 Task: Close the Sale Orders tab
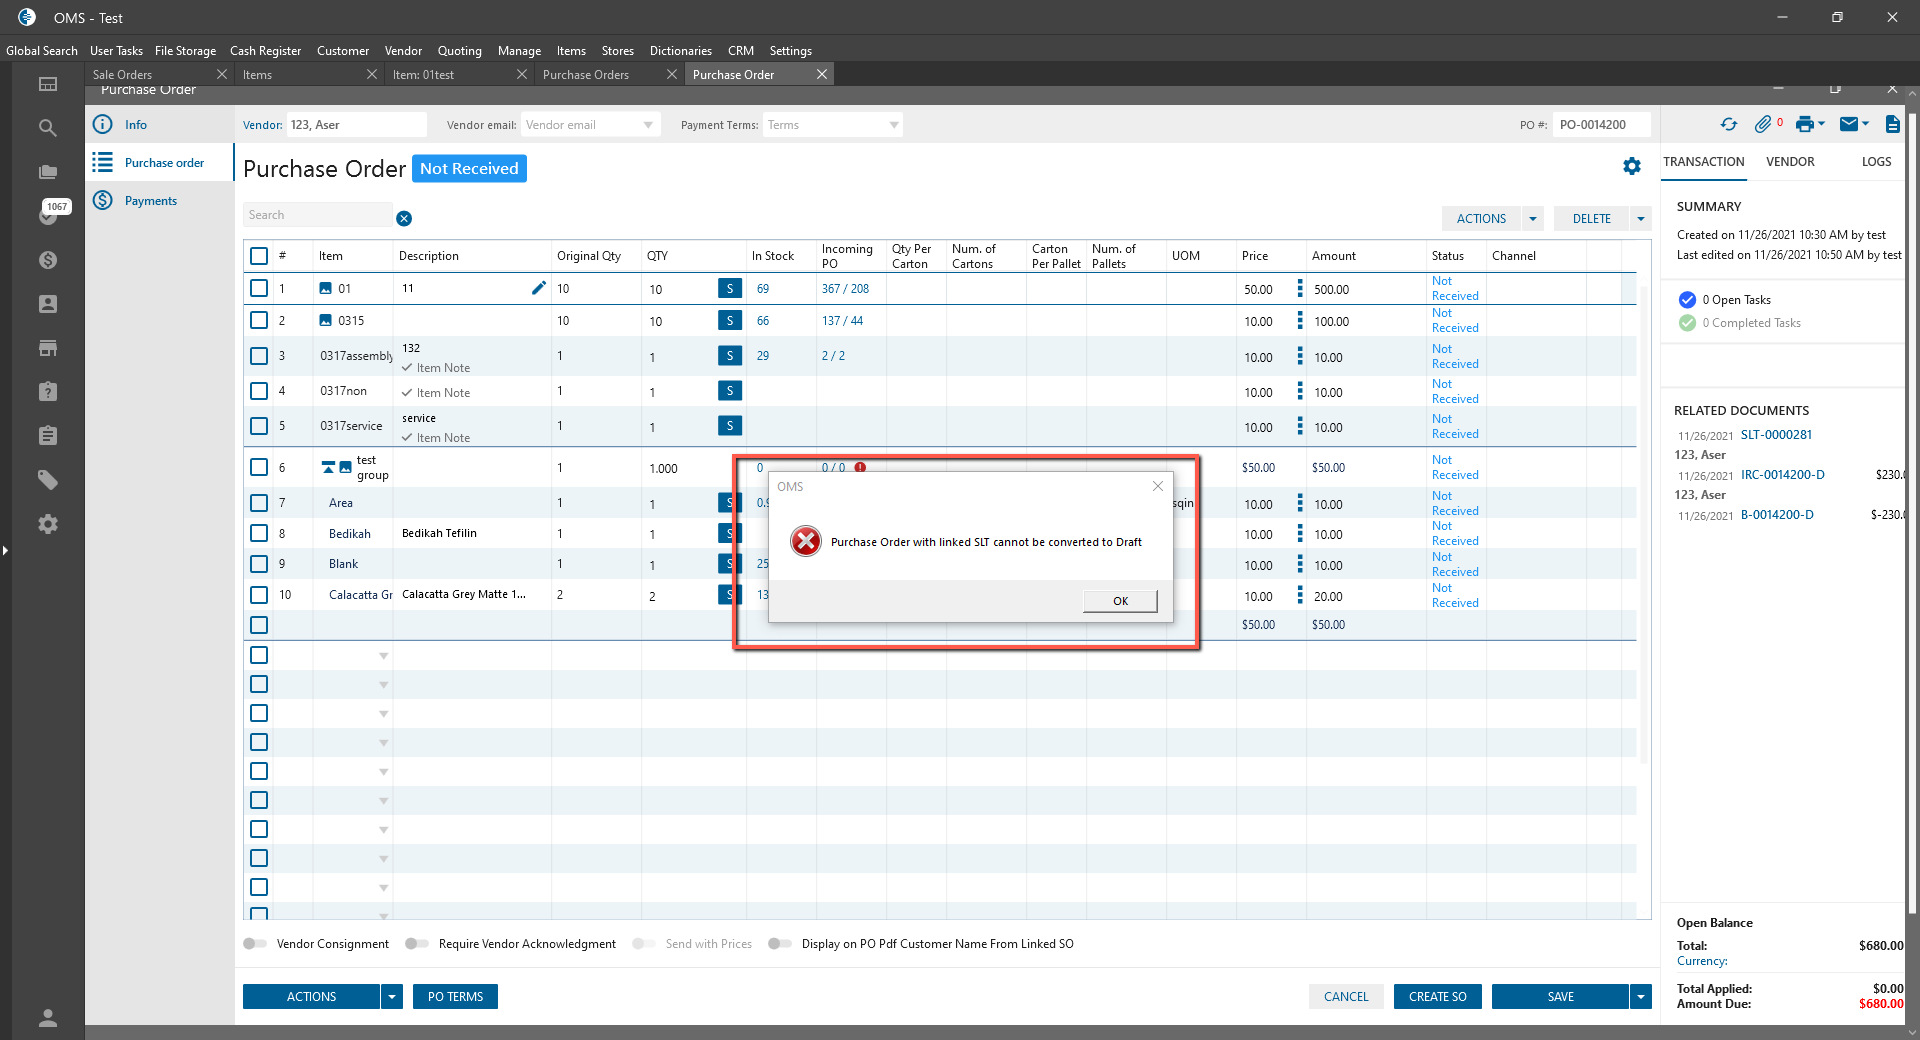click(x=222, y=74)
